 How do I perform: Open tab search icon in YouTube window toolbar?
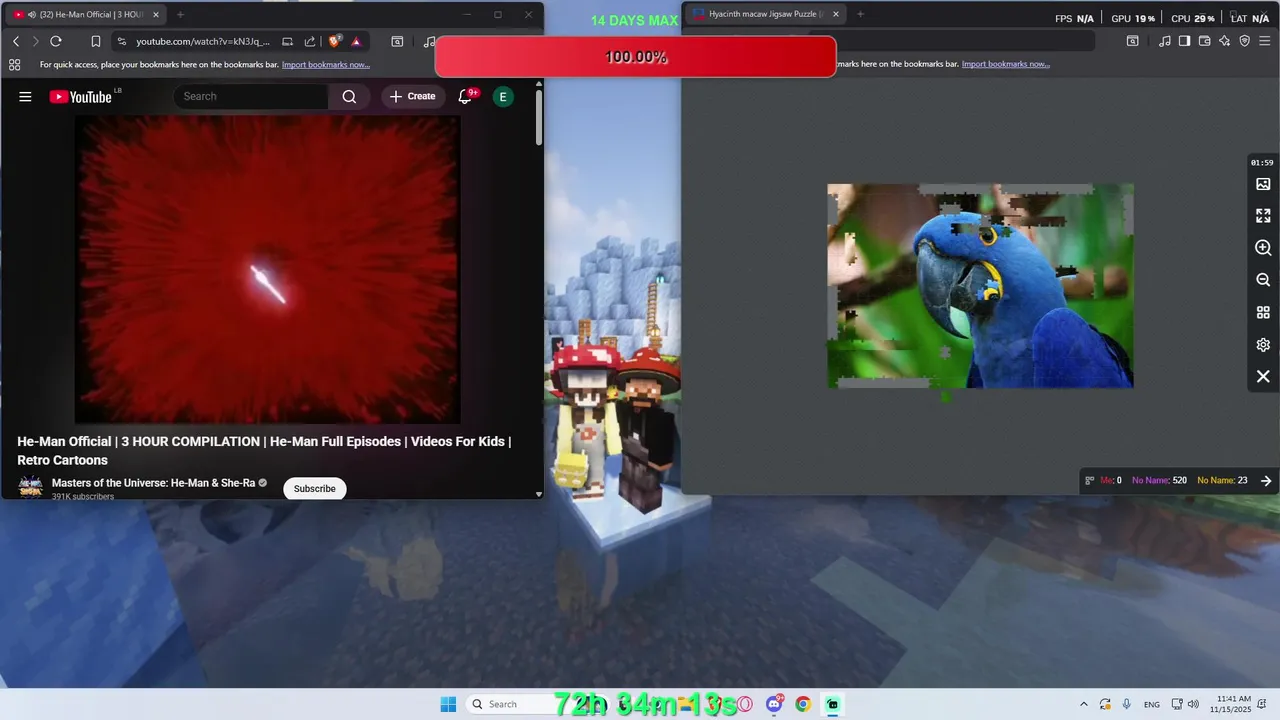click(397, 41)
